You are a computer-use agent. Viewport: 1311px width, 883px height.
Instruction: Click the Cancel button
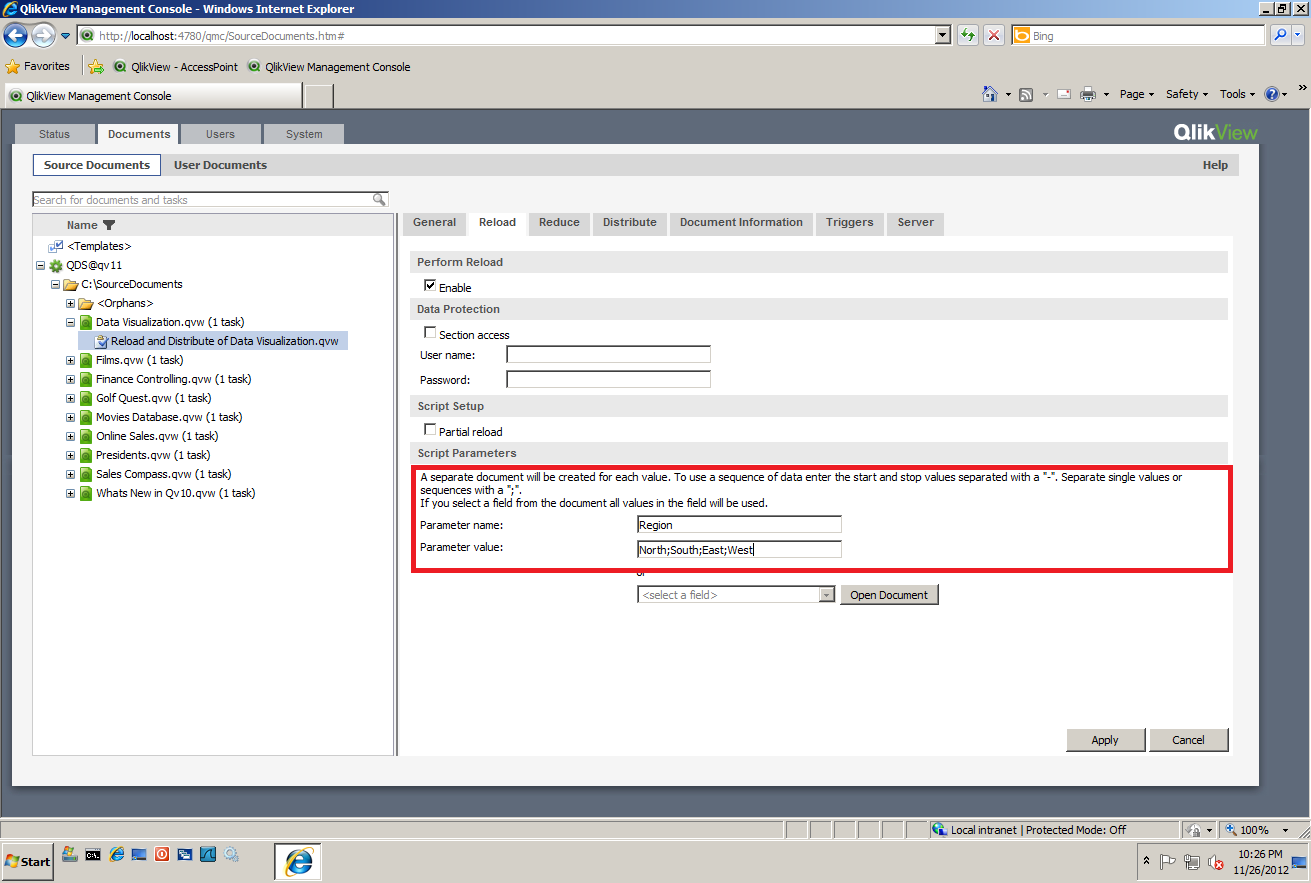click(x=1188, y=740)
